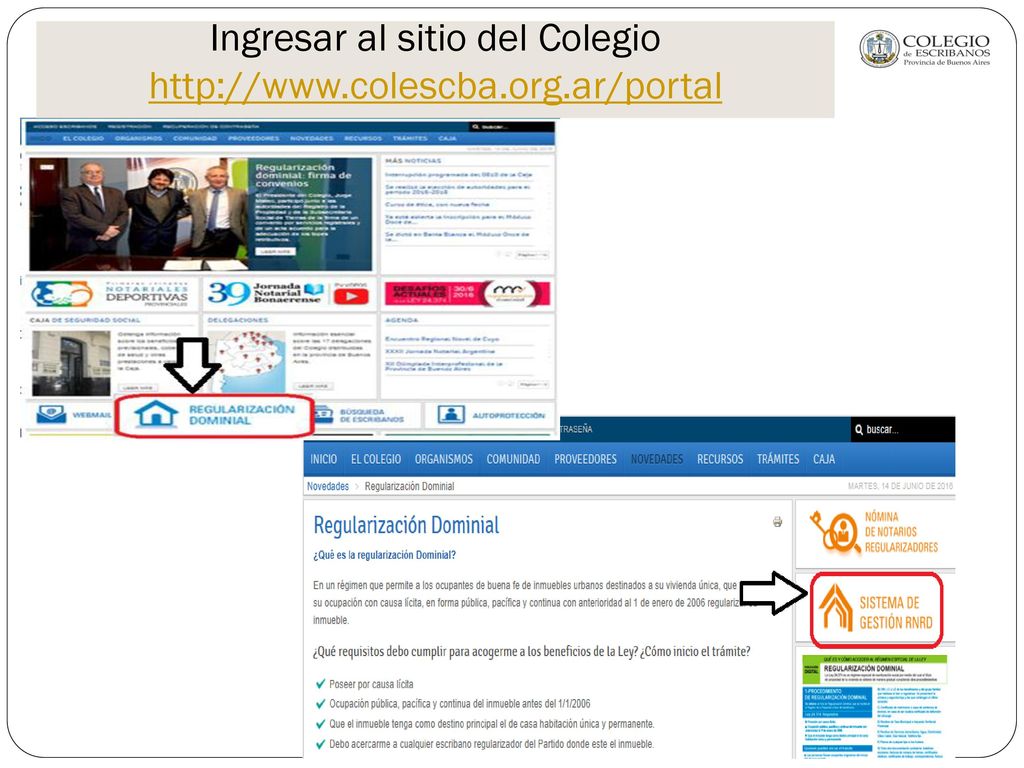
Task: Click the Nómina de Notarios Regularizadores icon
Action: 835,533
